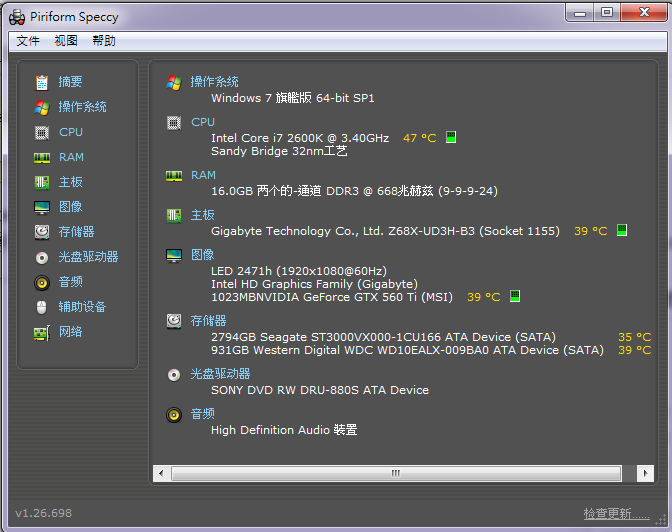Click the 光盘驱动器 disc icon in sidebar
The height and width of the screenshot is (532, 672).
tap(42, 257)
